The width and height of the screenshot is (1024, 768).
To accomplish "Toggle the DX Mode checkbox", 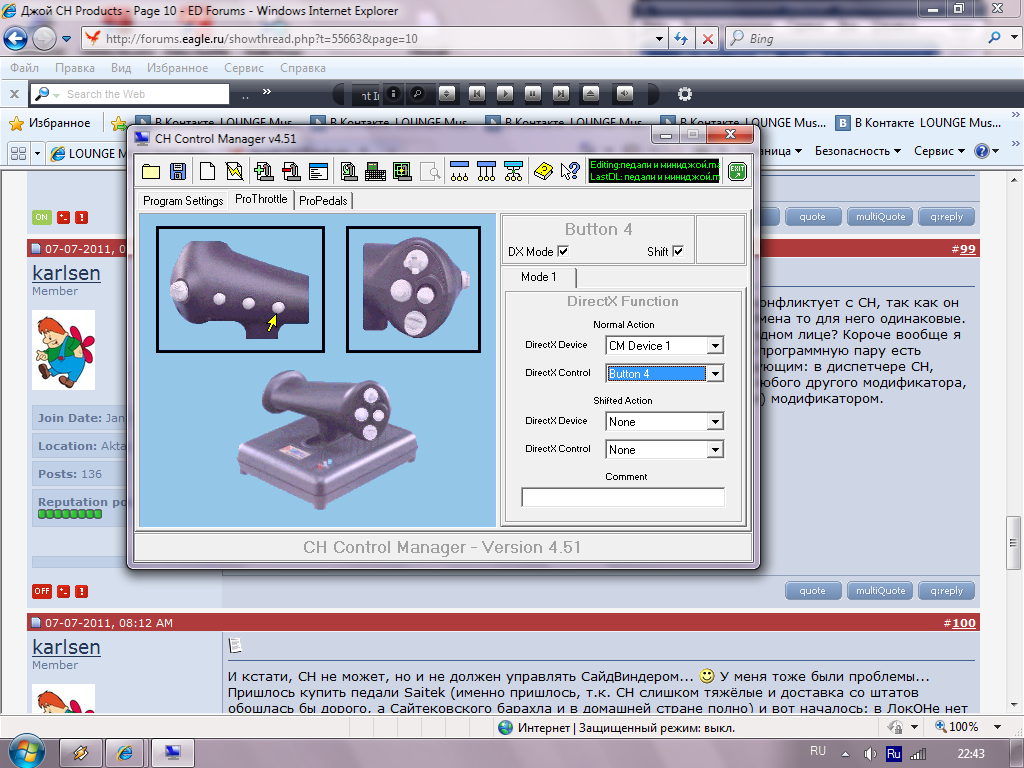I will [563, 251].
